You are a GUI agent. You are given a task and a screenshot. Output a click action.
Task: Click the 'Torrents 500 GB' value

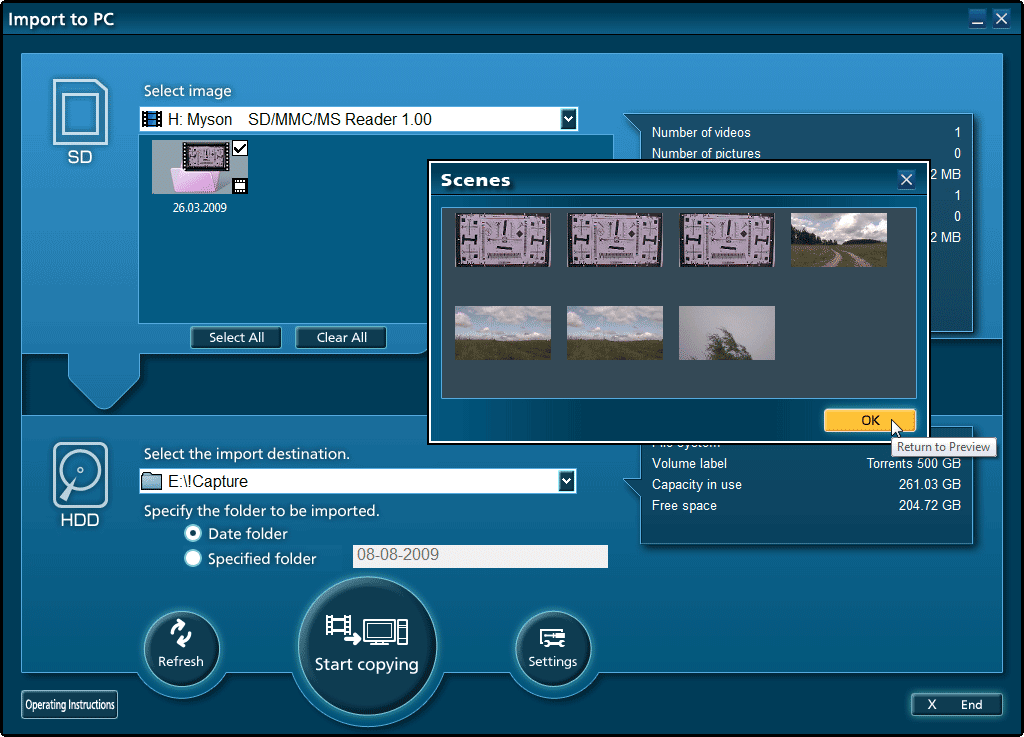(914, 463)
